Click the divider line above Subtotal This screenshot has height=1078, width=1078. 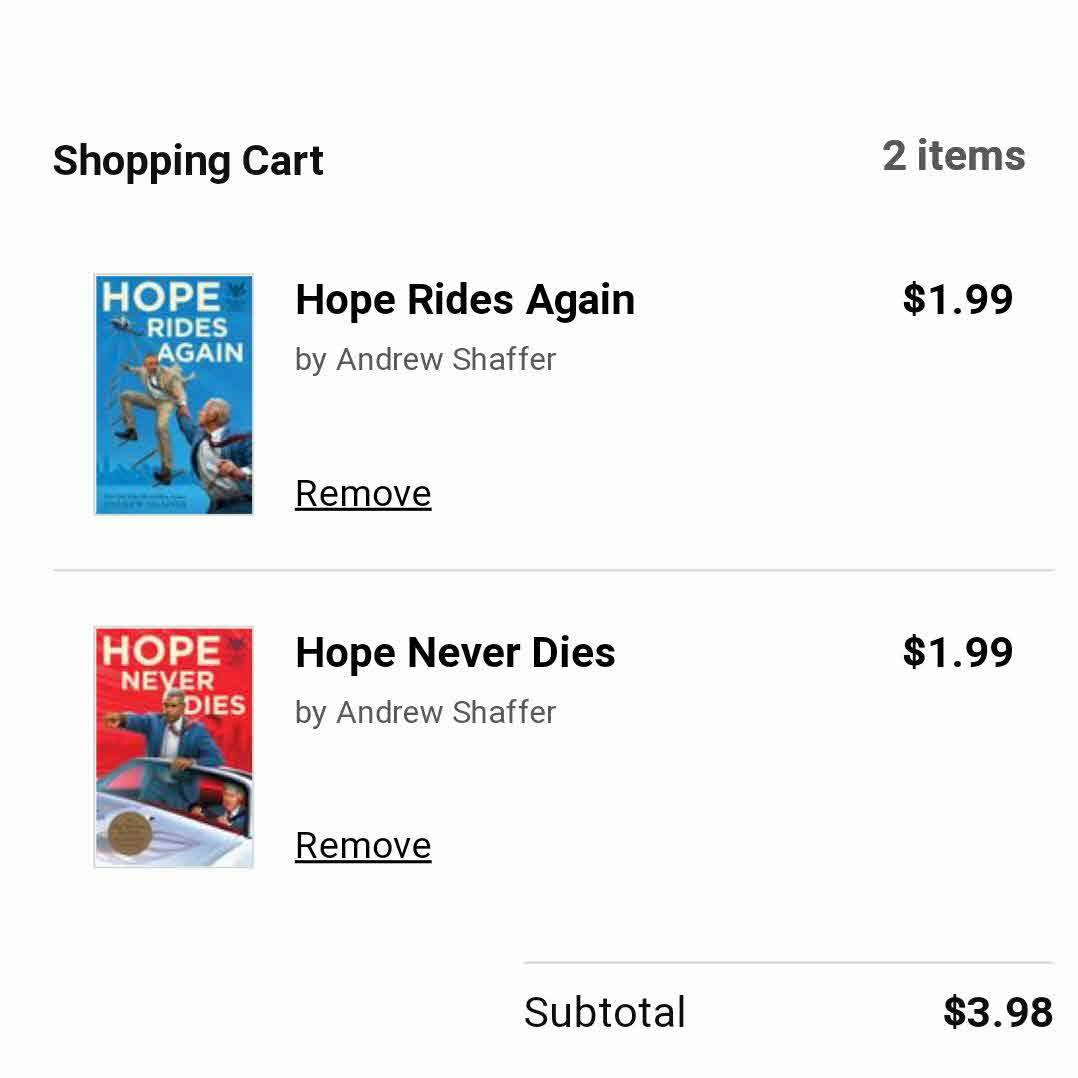point(788,963)
